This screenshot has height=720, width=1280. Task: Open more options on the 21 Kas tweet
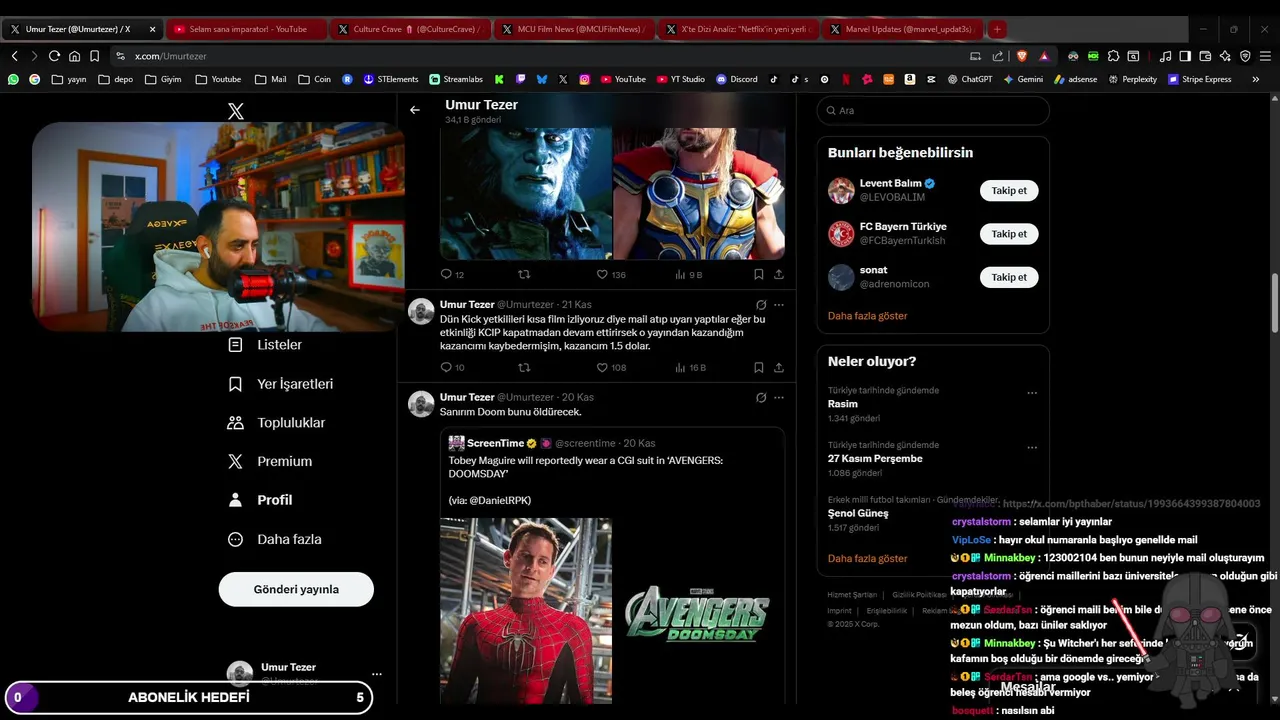click(779, 304)
